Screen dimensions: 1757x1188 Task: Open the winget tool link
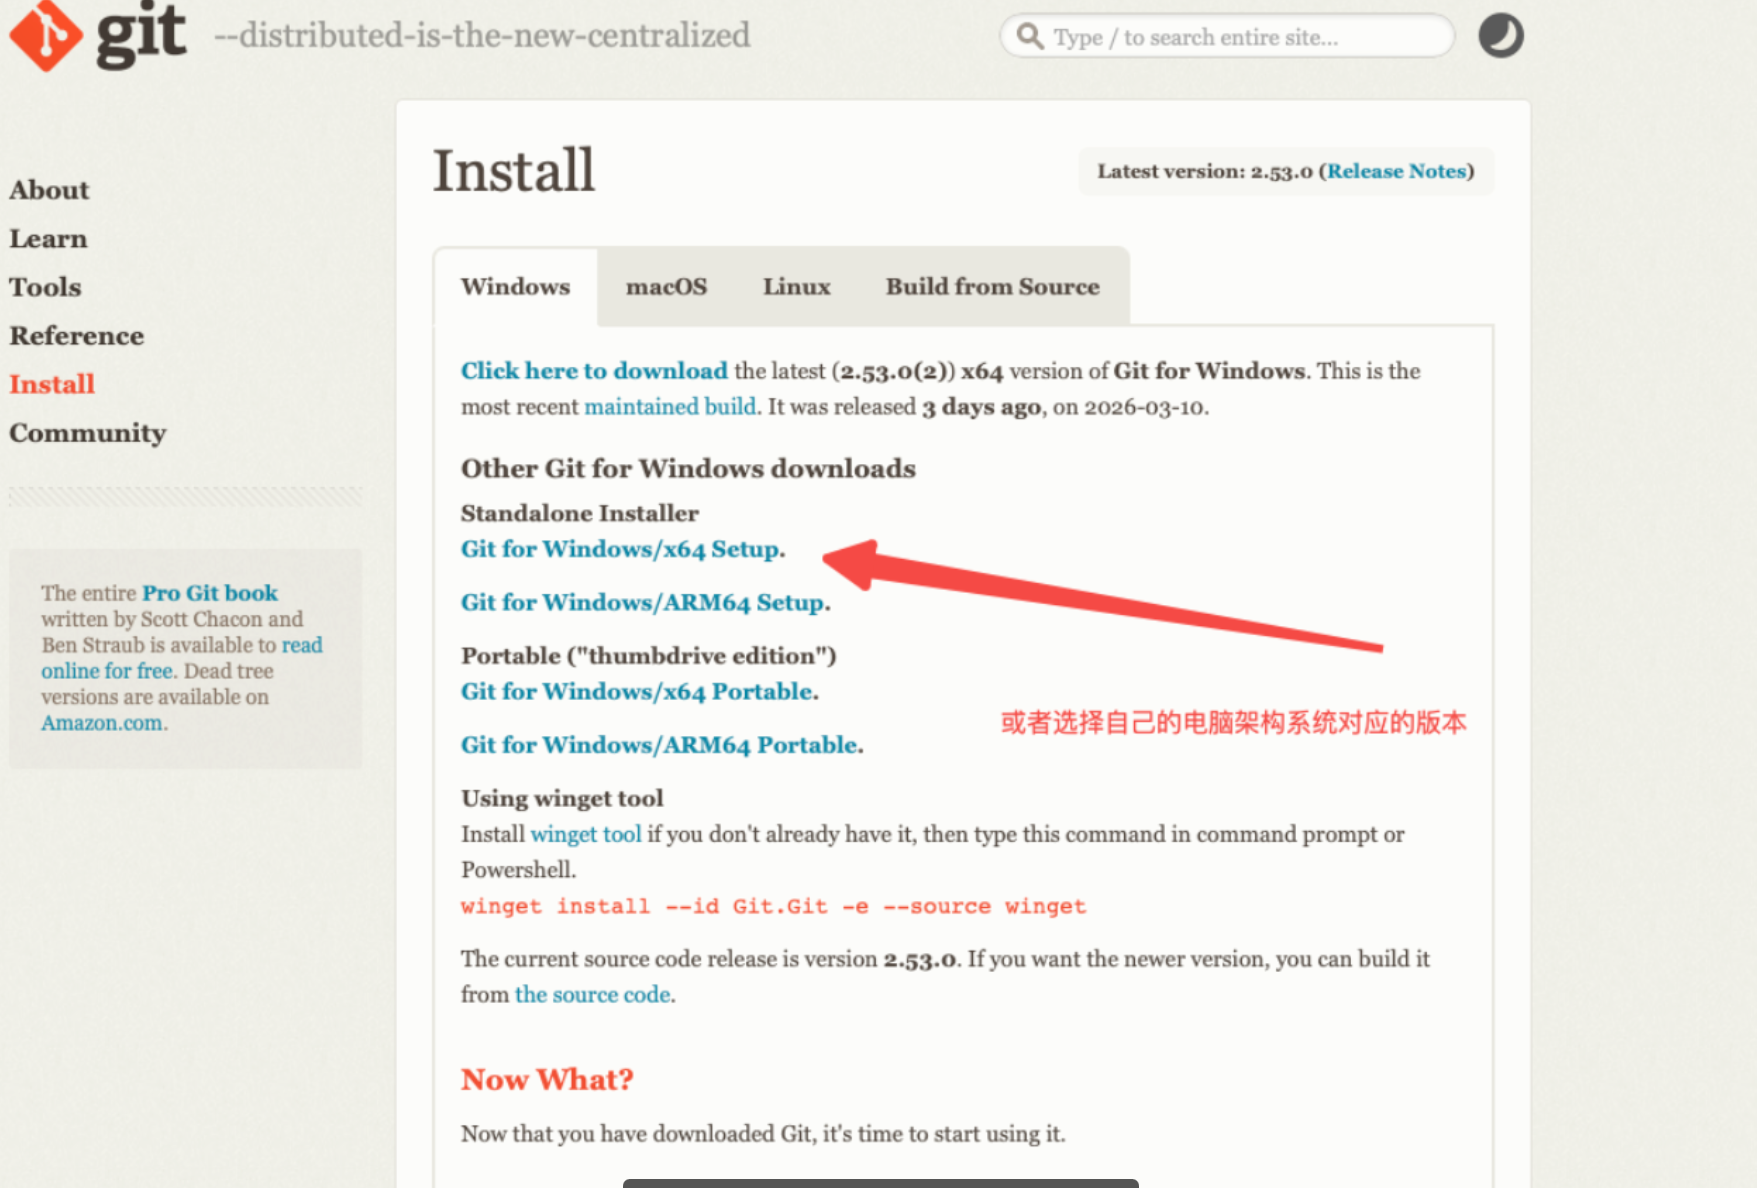point(585,834)
